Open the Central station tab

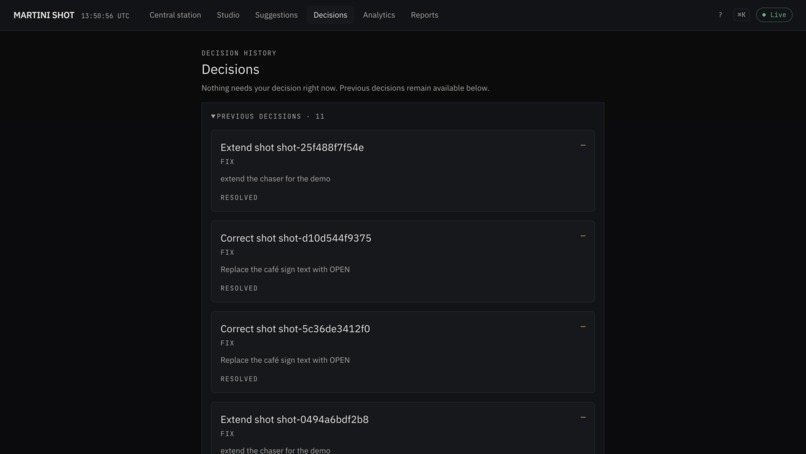point(175,15)
